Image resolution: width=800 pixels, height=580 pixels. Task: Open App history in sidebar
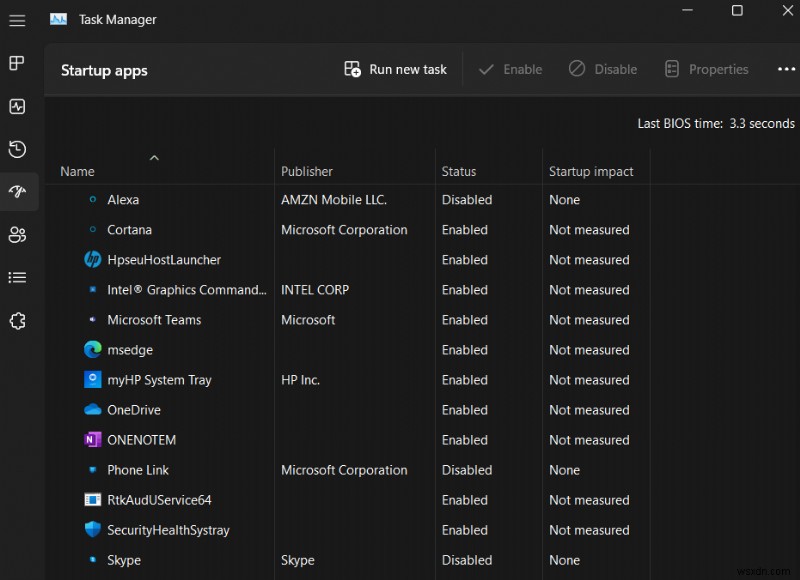pyautogui.click(x=17, y=149)
